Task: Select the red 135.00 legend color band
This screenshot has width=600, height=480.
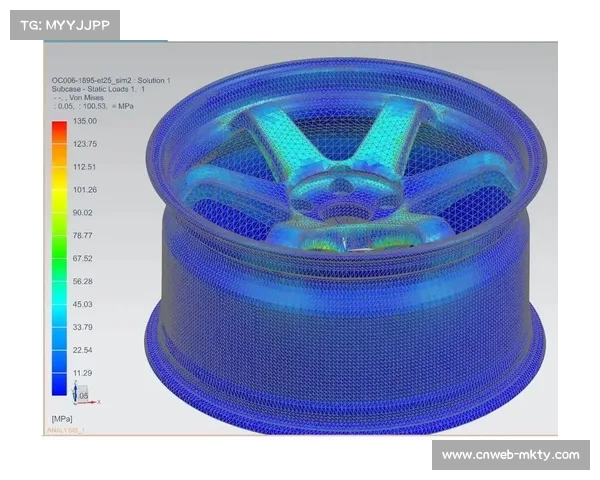Action: tap(59, 128)
